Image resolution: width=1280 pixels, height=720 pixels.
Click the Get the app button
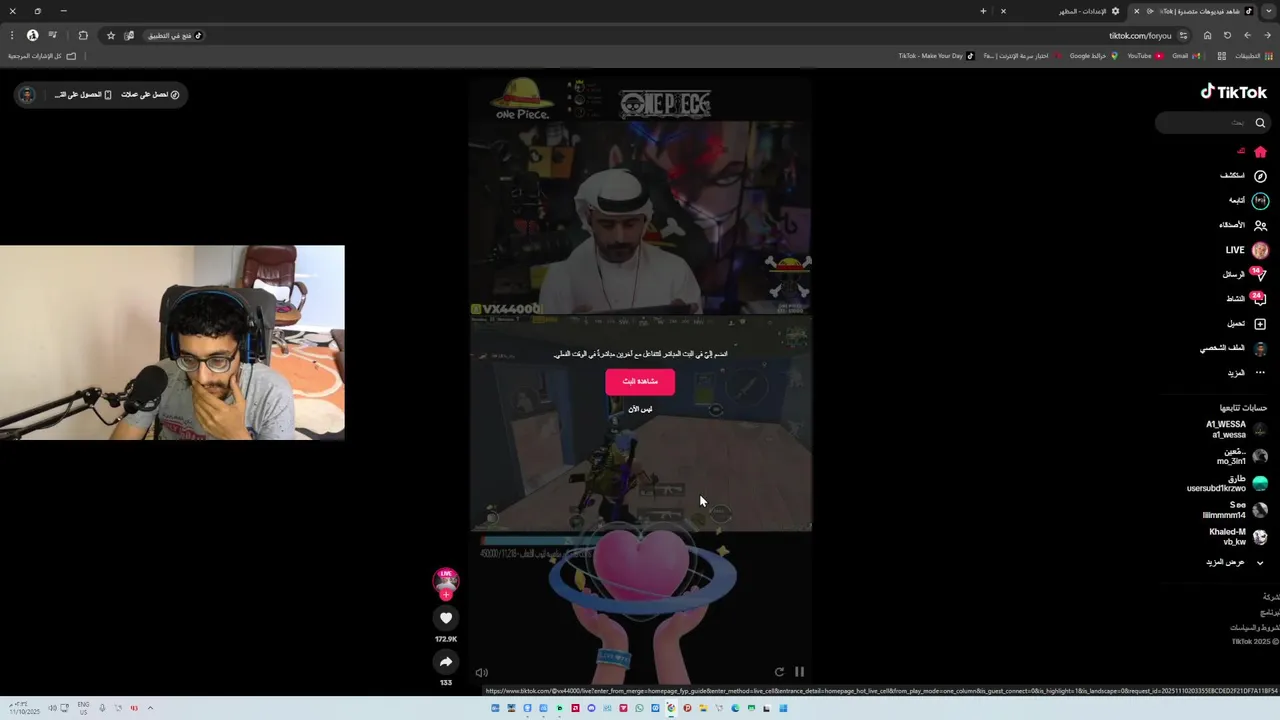coord(83,94)
